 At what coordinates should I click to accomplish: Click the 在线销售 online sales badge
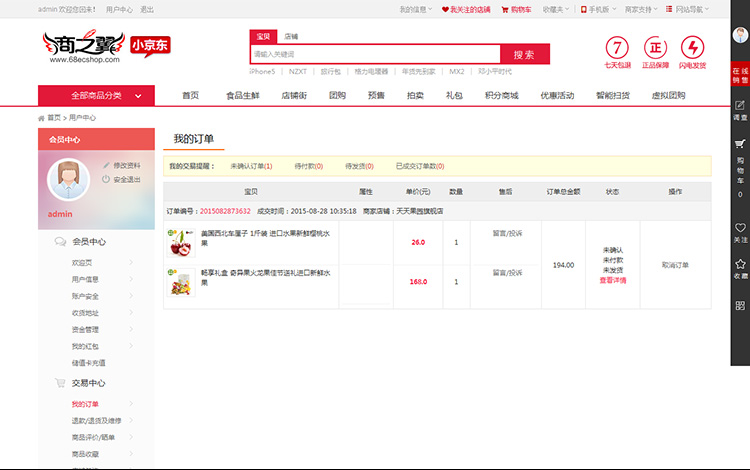coord(740,75)
